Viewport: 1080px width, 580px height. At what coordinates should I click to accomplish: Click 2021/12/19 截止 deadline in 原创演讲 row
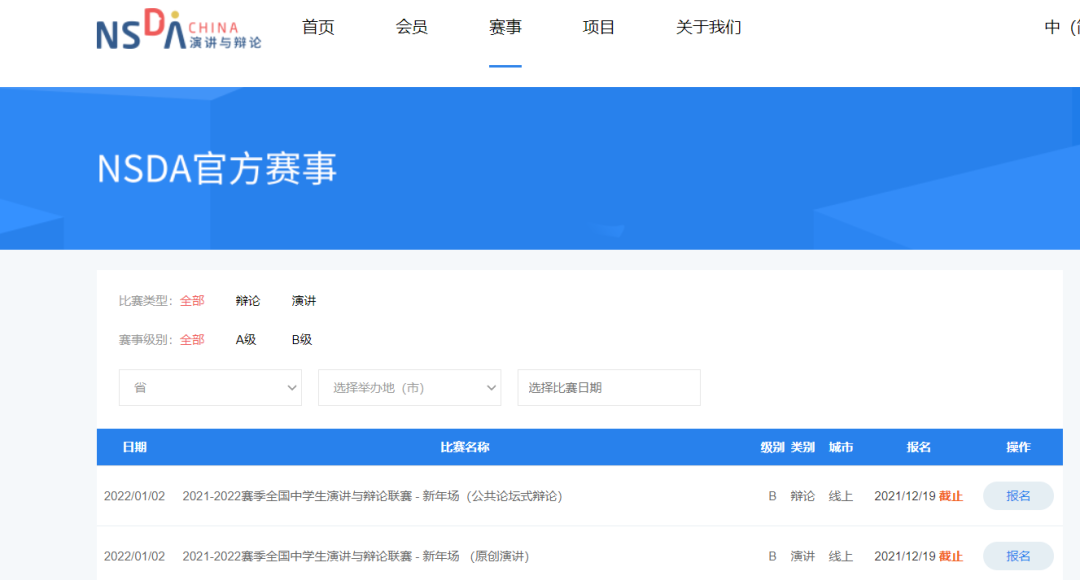point(918,557)
